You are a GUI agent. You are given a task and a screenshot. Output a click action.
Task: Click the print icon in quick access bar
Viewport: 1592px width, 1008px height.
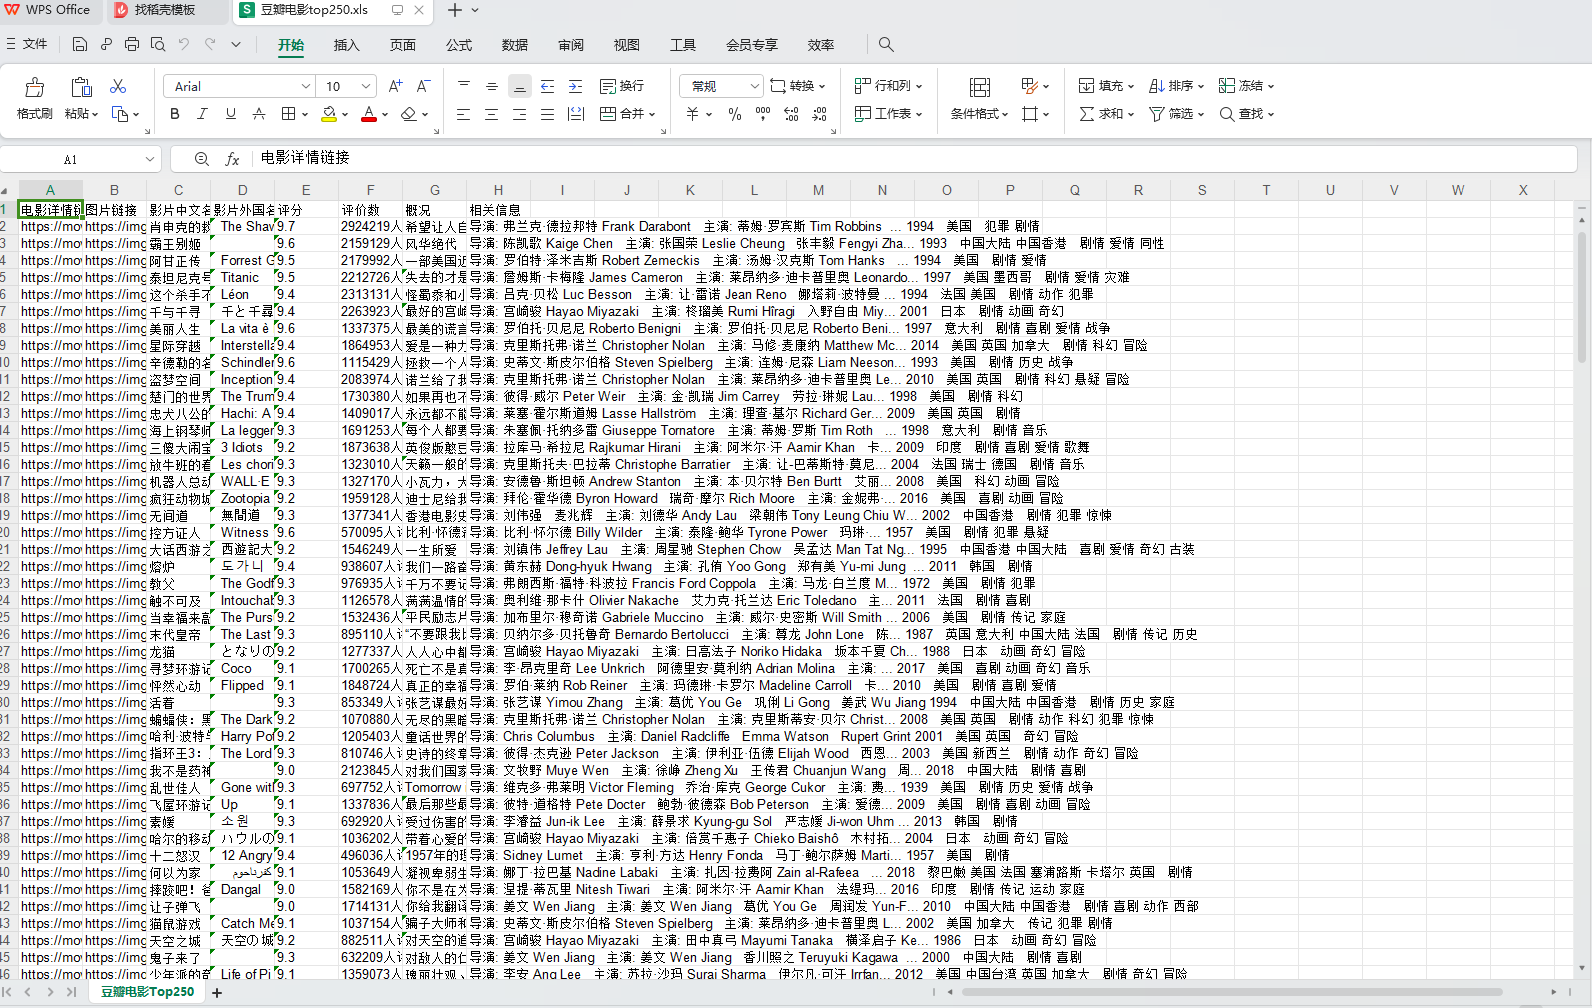click(x=132, y=44)
